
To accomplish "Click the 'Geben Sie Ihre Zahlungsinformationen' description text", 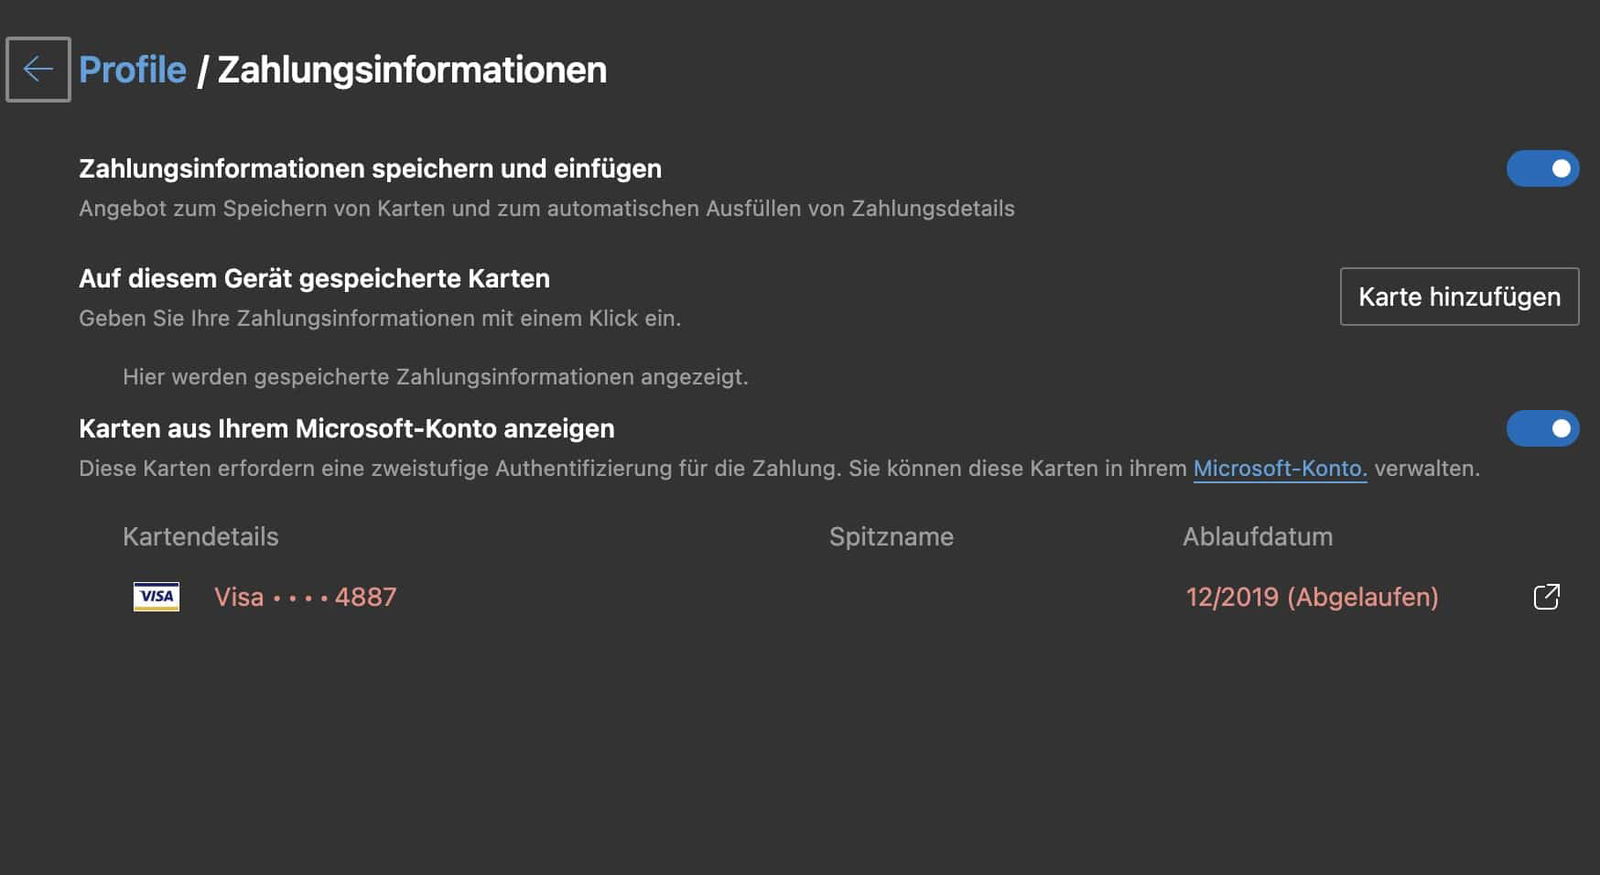I will click(380, 318).
